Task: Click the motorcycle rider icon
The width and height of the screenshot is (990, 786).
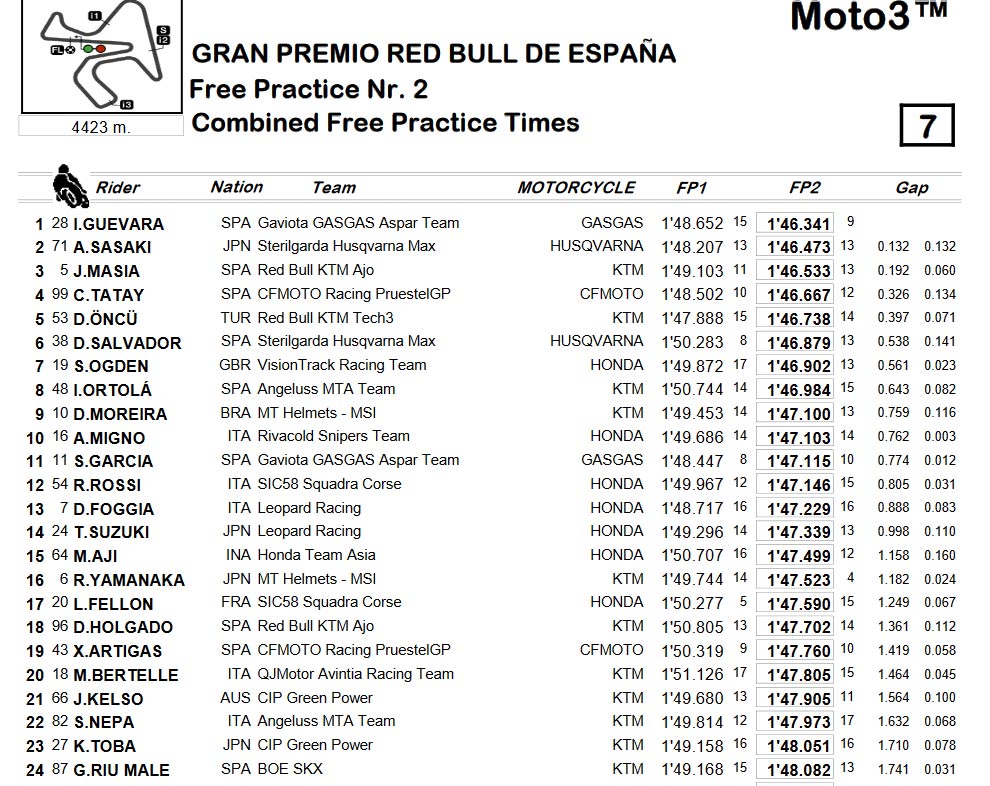Action: point(69,186)
